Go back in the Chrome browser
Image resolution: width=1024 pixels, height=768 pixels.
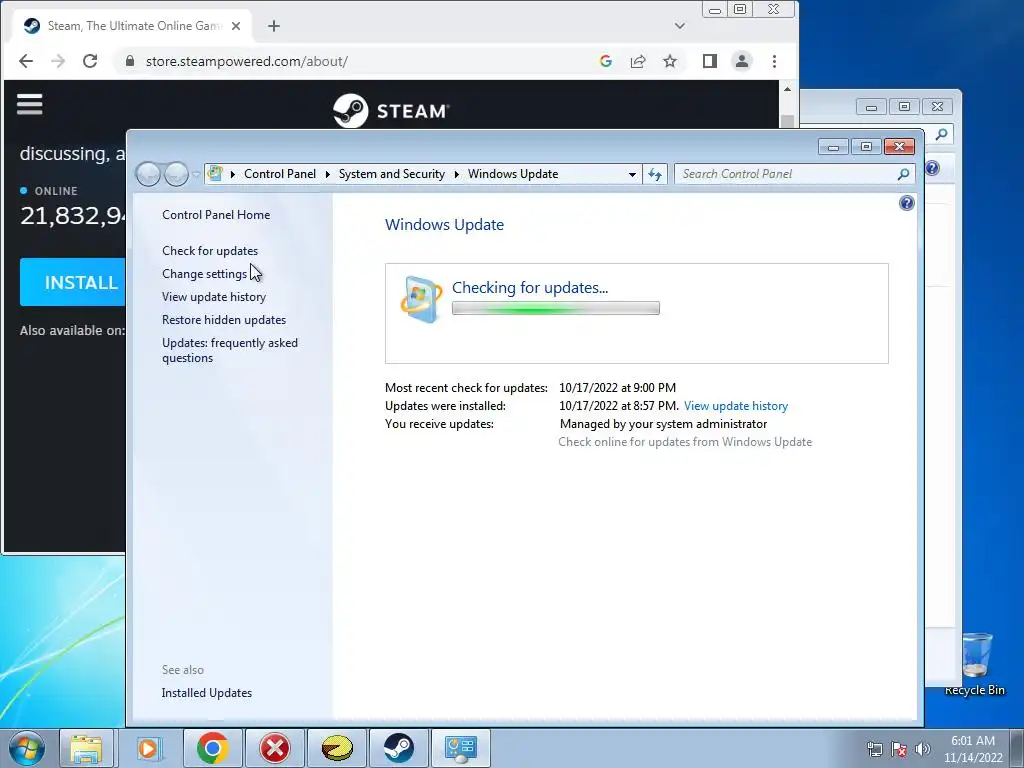pyautogui.click(x=25, y=61)
